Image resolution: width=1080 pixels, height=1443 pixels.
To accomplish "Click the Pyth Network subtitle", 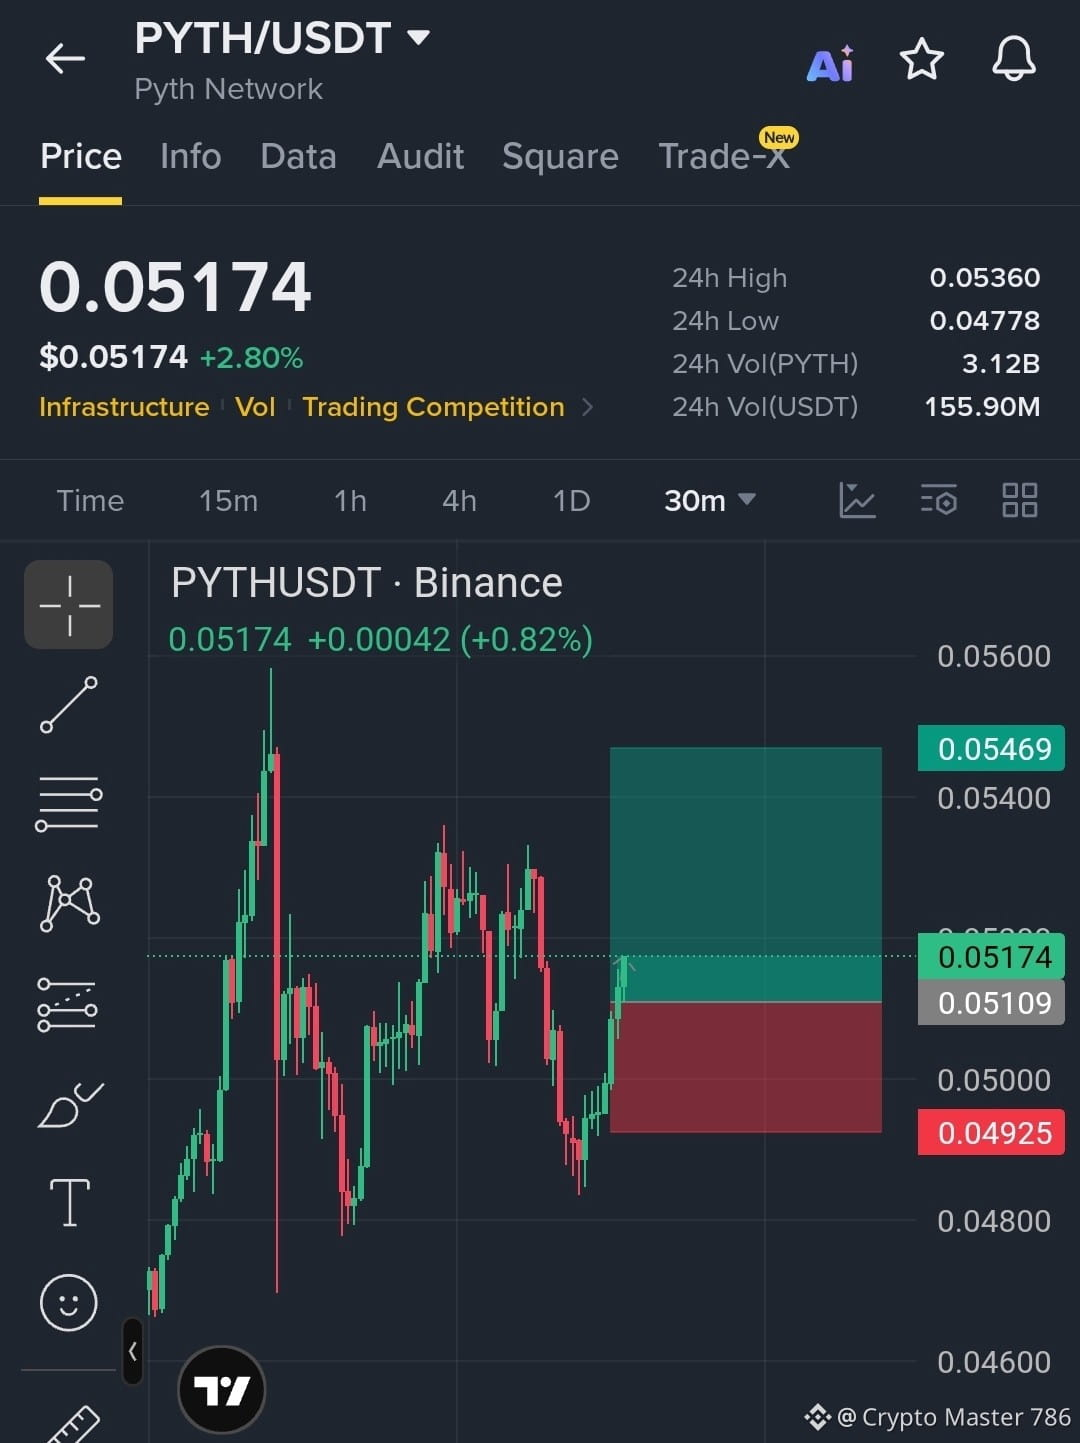I will click(228, 89).
